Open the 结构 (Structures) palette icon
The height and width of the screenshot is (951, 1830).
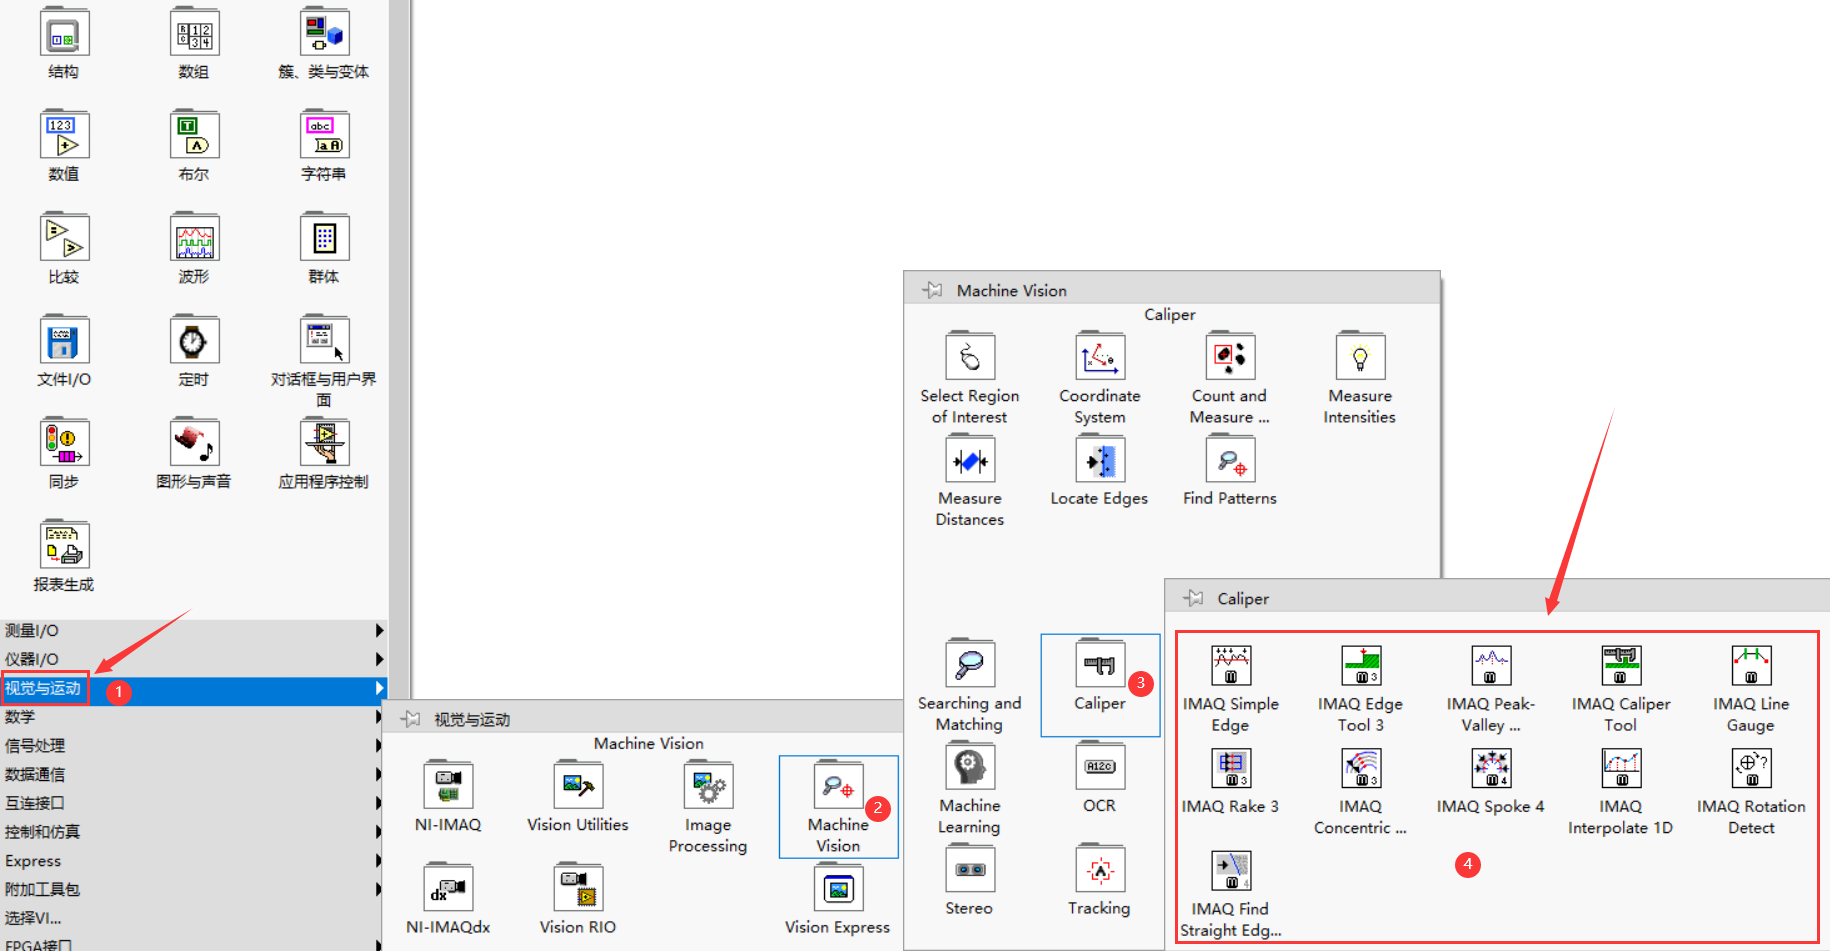tap(64, 33)
